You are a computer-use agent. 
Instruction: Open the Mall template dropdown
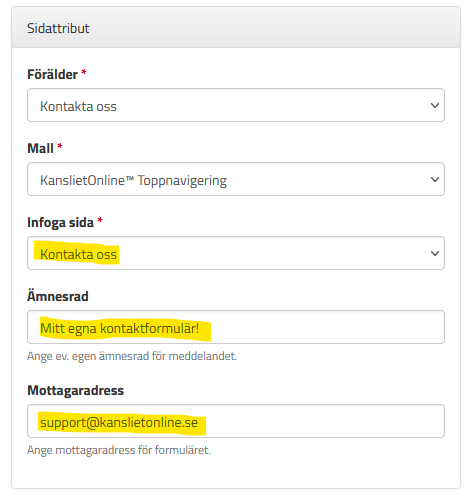[x=236, y=179]
